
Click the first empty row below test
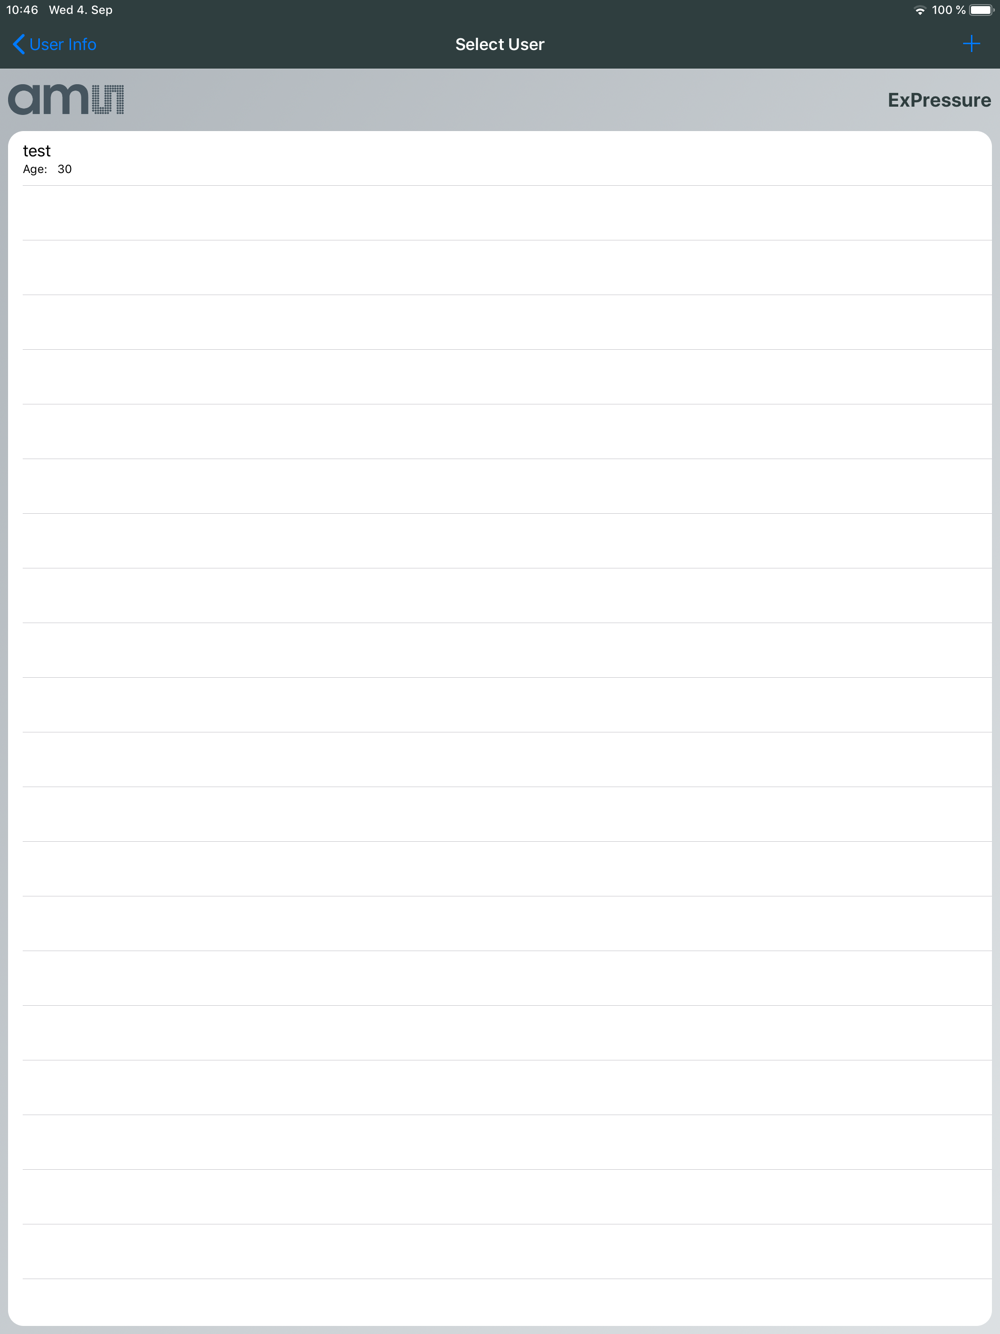(500, 213)
